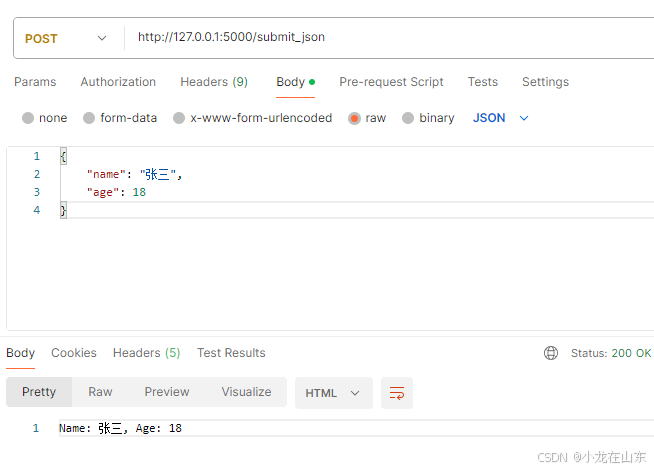Switch to the Params tab

pos(35,82)
